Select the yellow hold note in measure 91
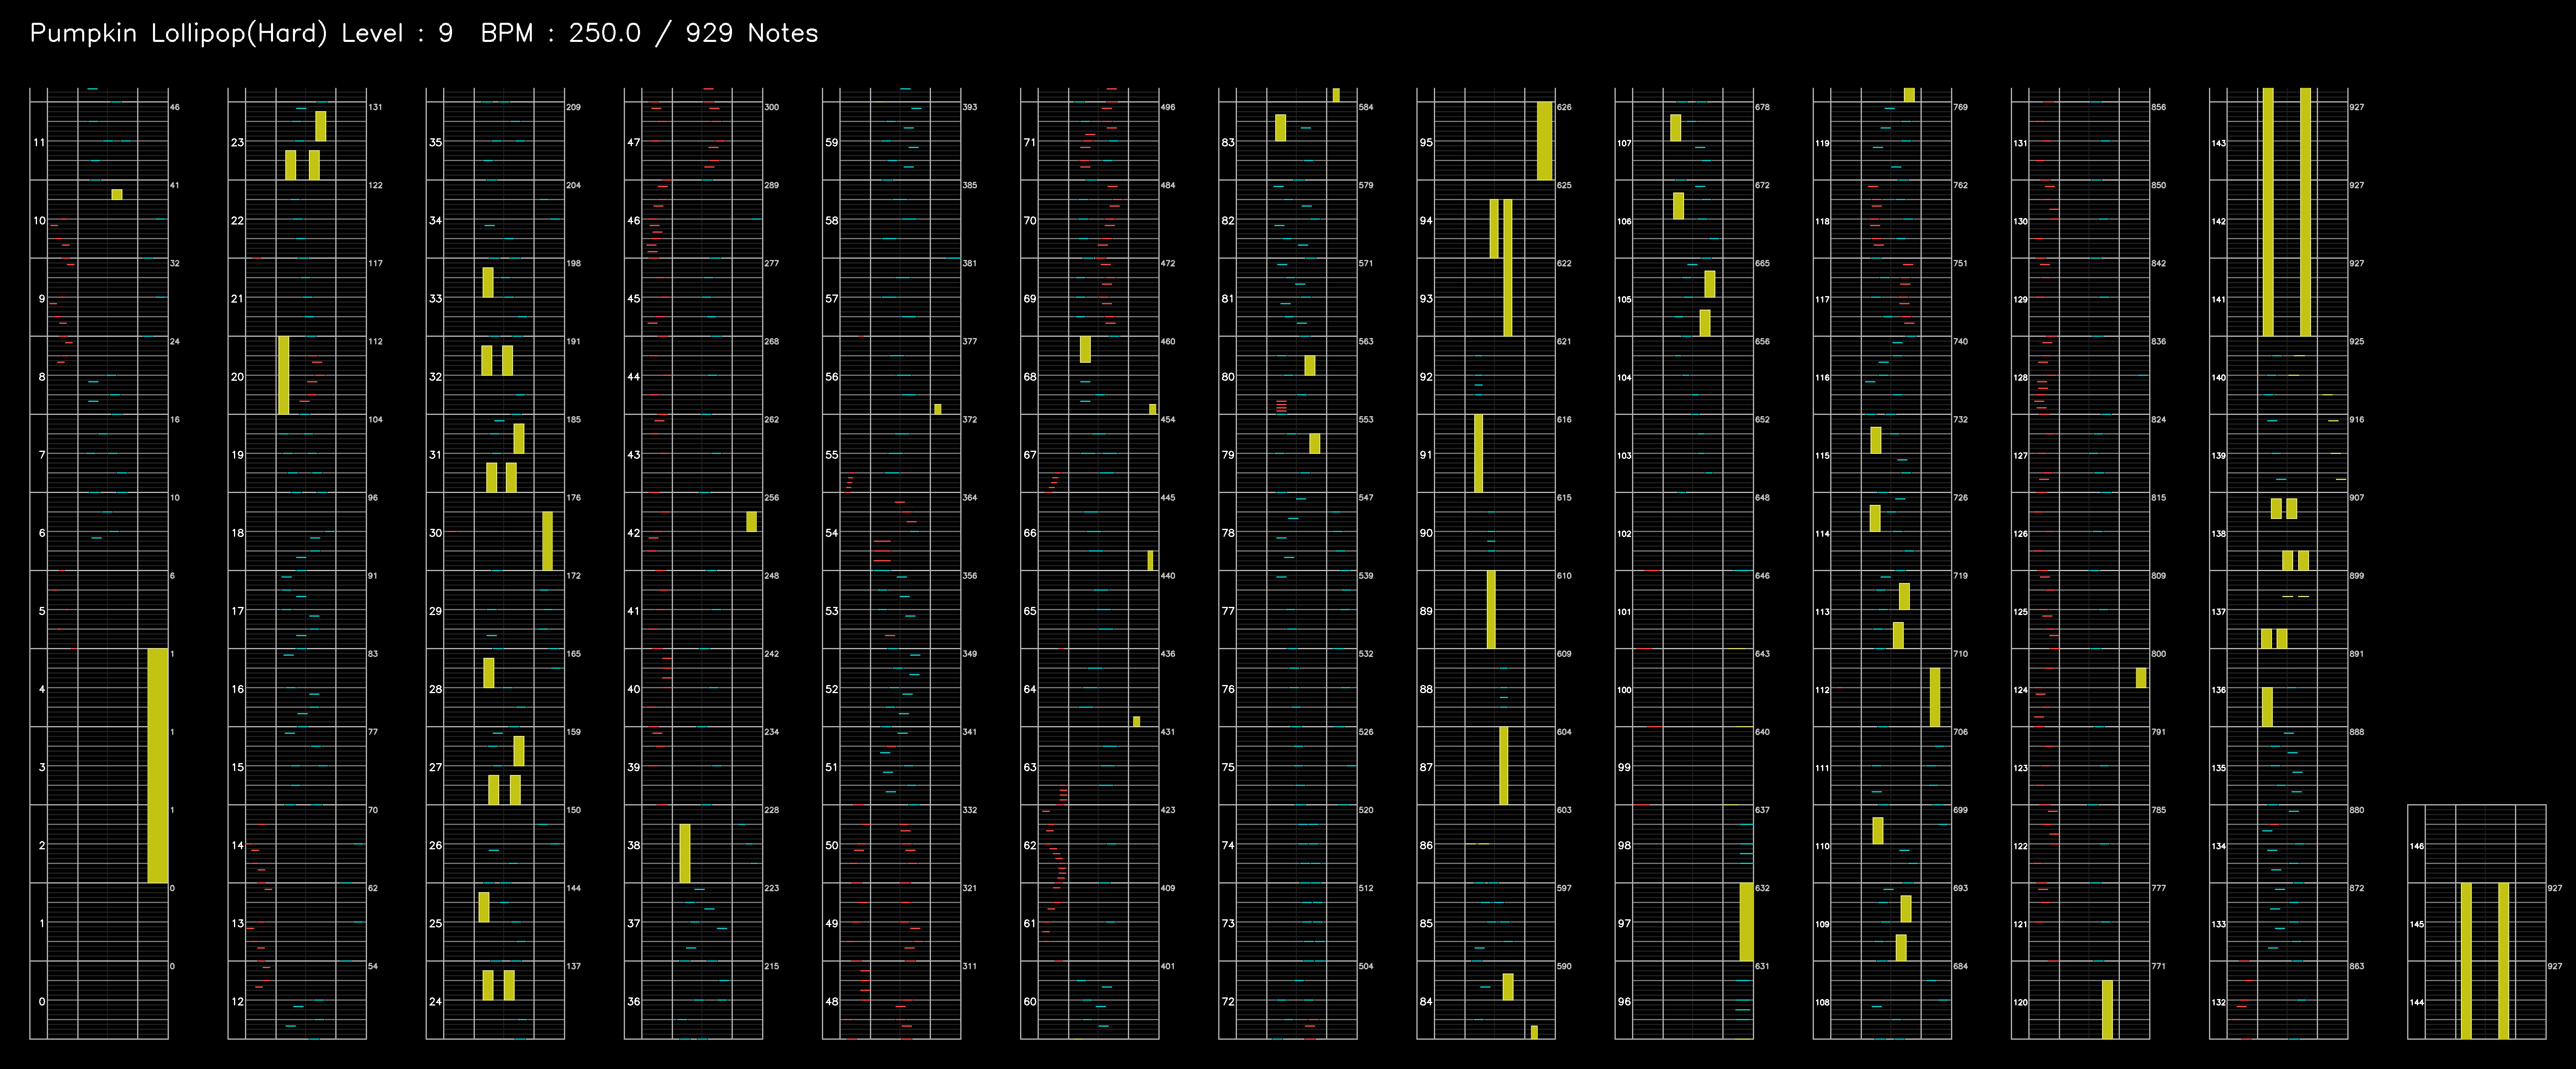2576x1069 pixels. (1479, 453)
